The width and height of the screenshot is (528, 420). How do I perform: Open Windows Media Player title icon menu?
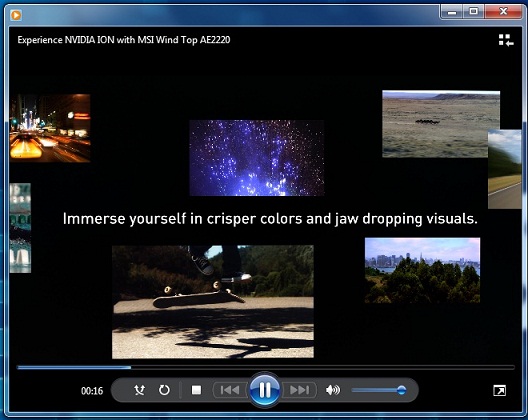(x=16, y=15)
